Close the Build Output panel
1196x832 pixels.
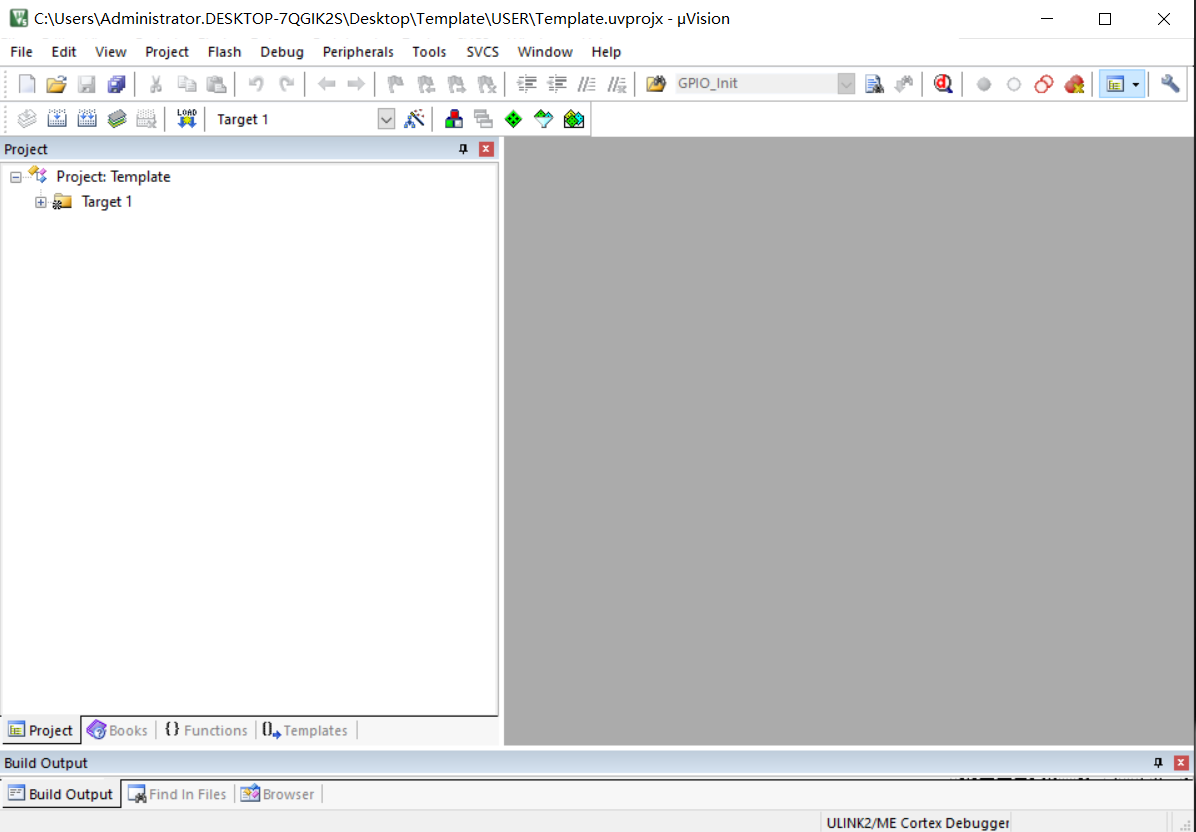click(x=1181, y=763)
